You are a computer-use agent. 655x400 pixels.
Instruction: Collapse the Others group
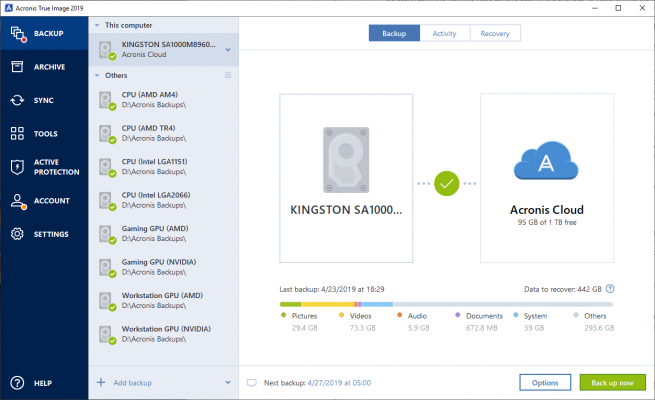click(x=97, y=76)
